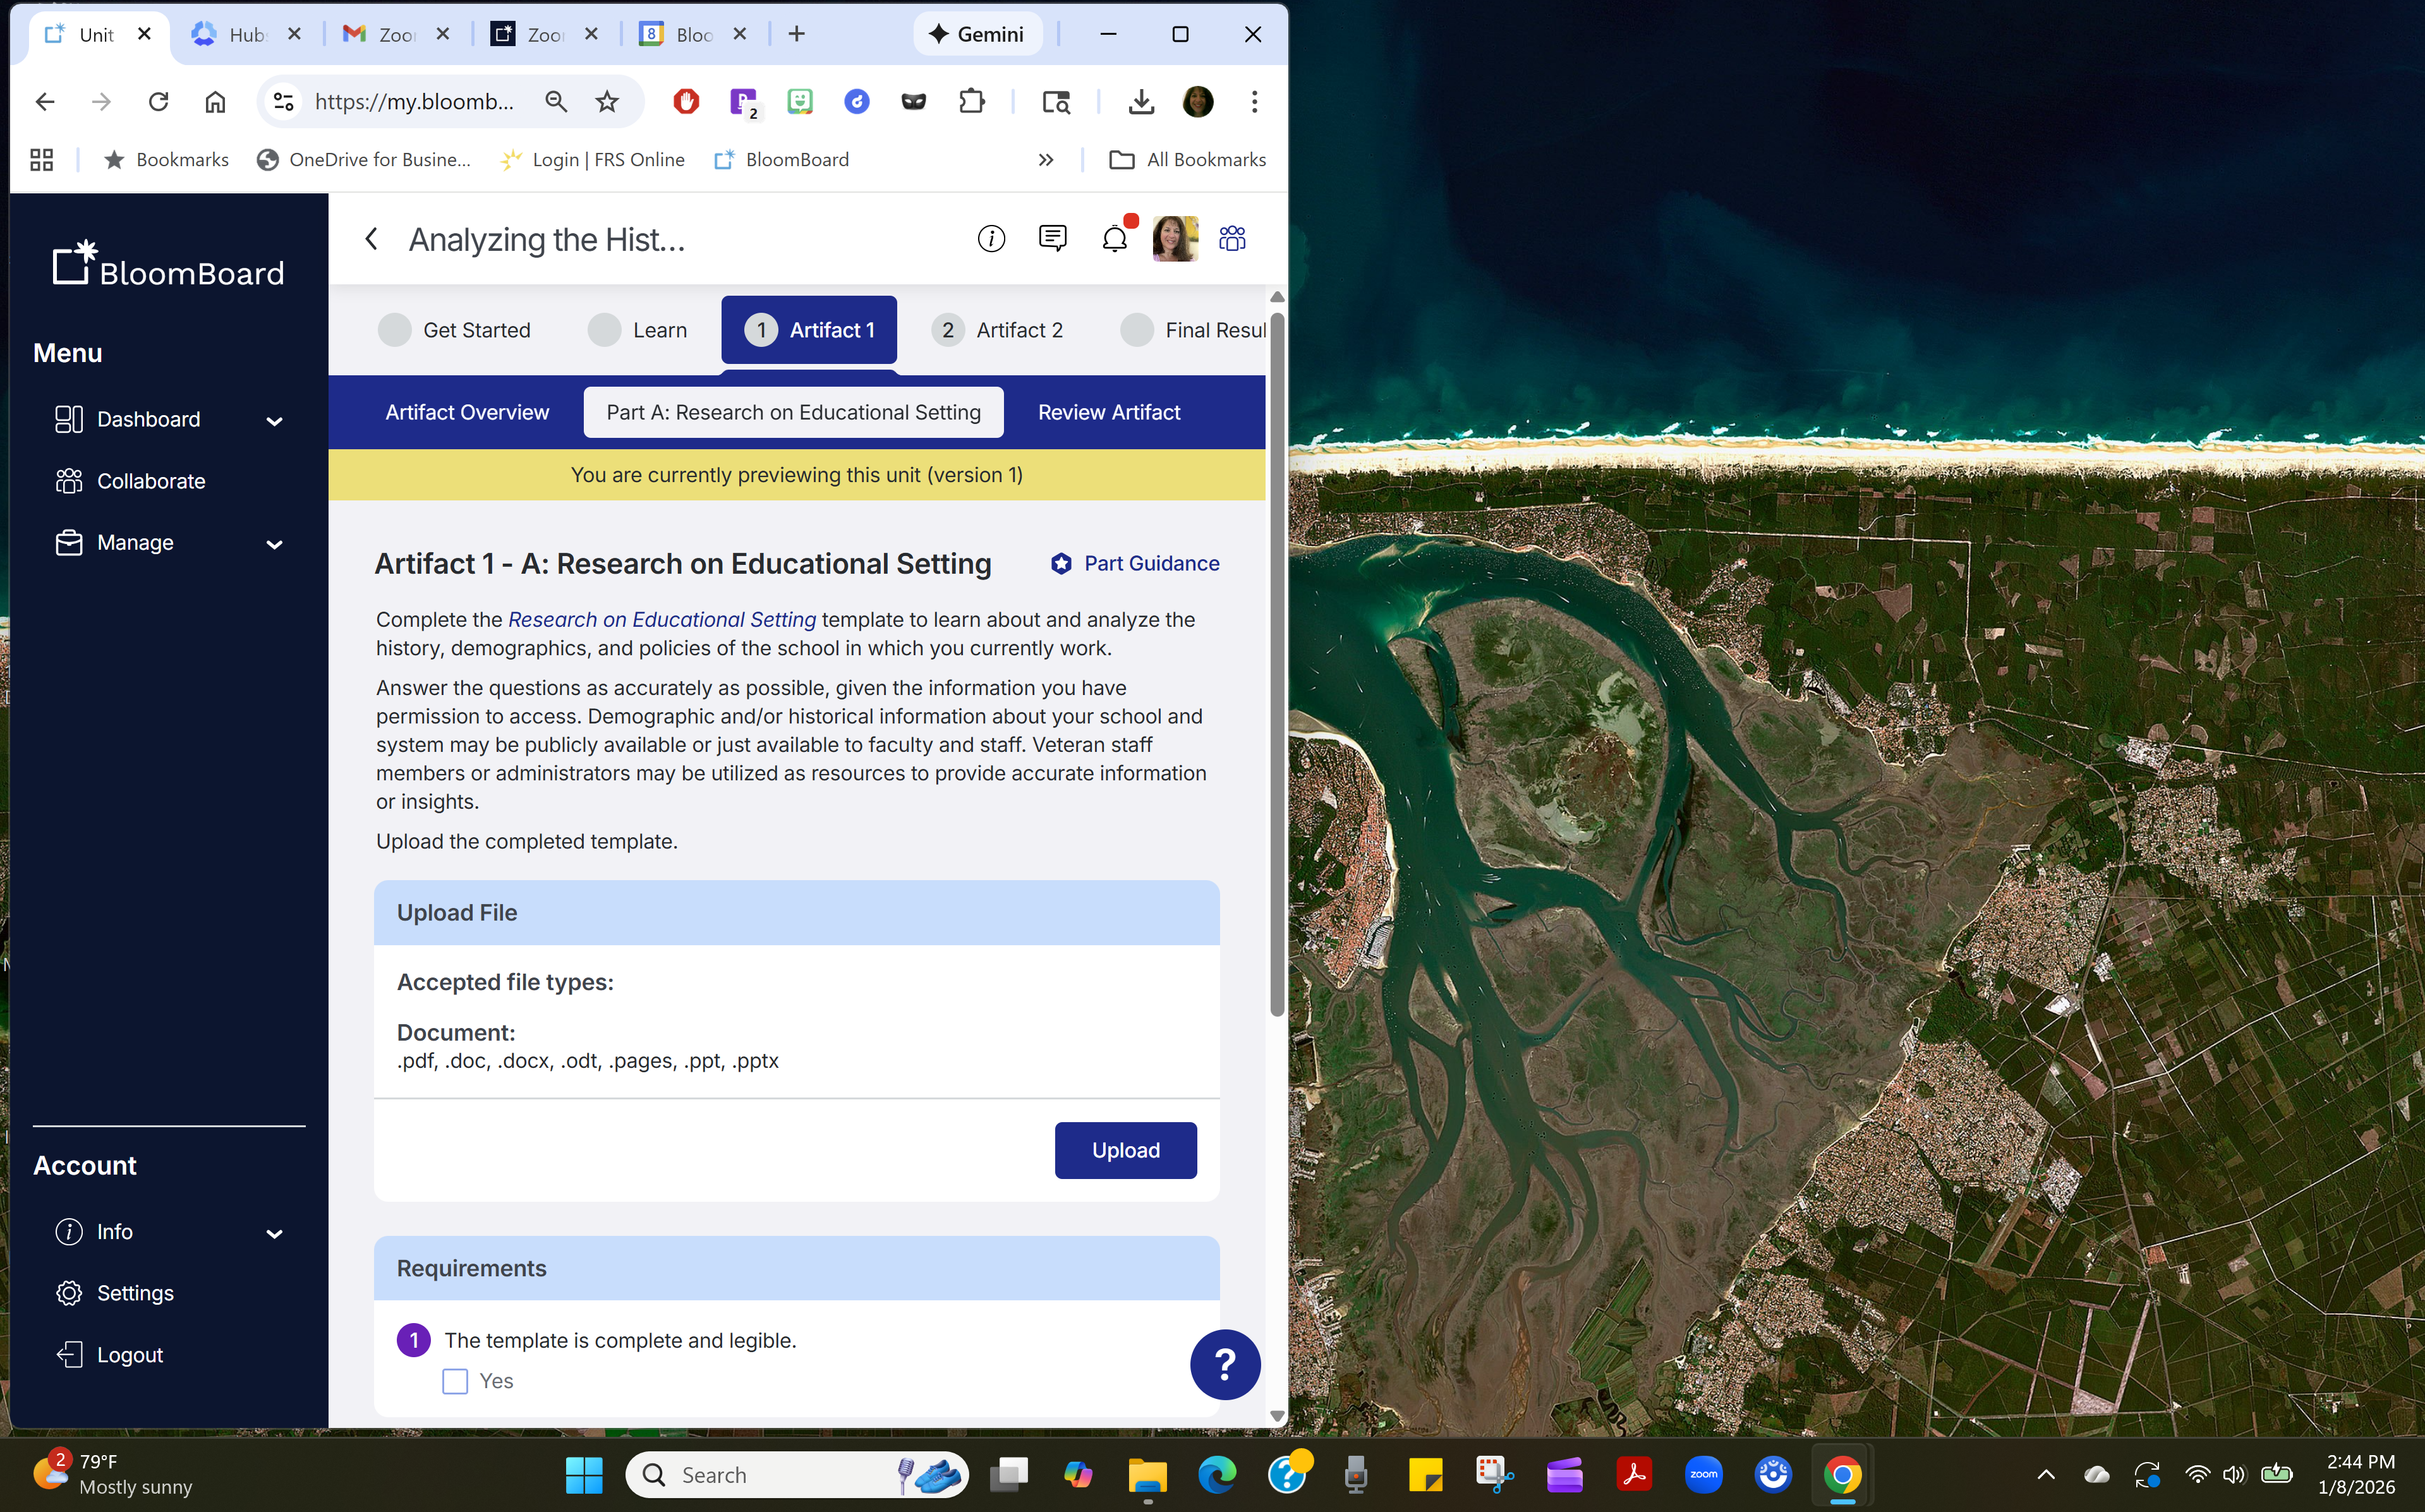Go back using the page chevron arrow

[x=372, y=239]
